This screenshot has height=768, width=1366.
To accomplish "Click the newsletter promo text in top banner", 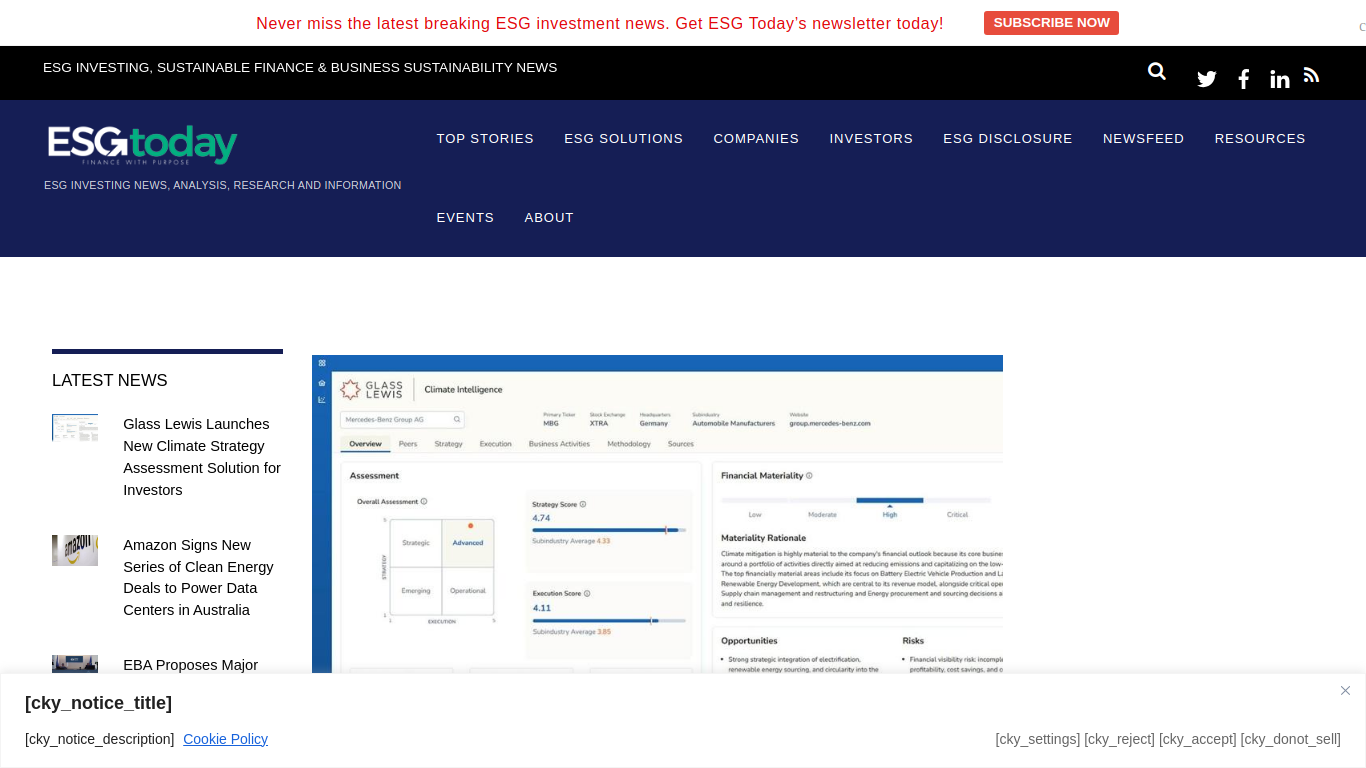I will coord(600,23).
